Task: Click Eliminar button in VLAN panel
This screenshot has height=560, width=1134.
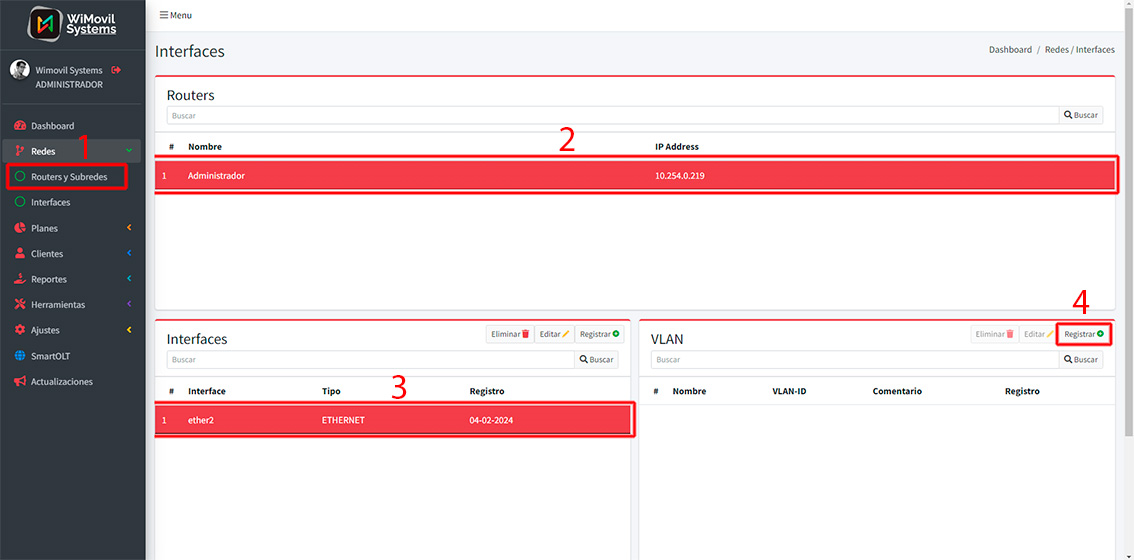Action: click(995, 334)
